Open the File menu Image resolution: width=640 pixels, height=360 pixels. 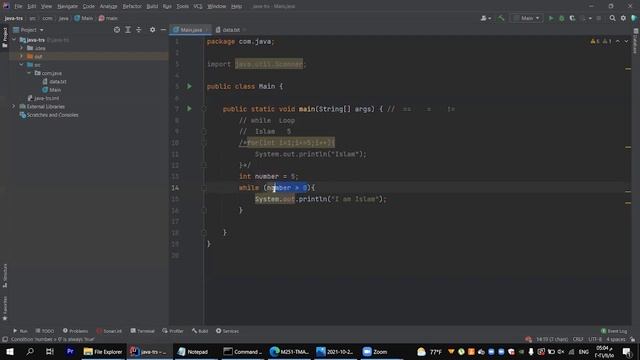[18, 6]
